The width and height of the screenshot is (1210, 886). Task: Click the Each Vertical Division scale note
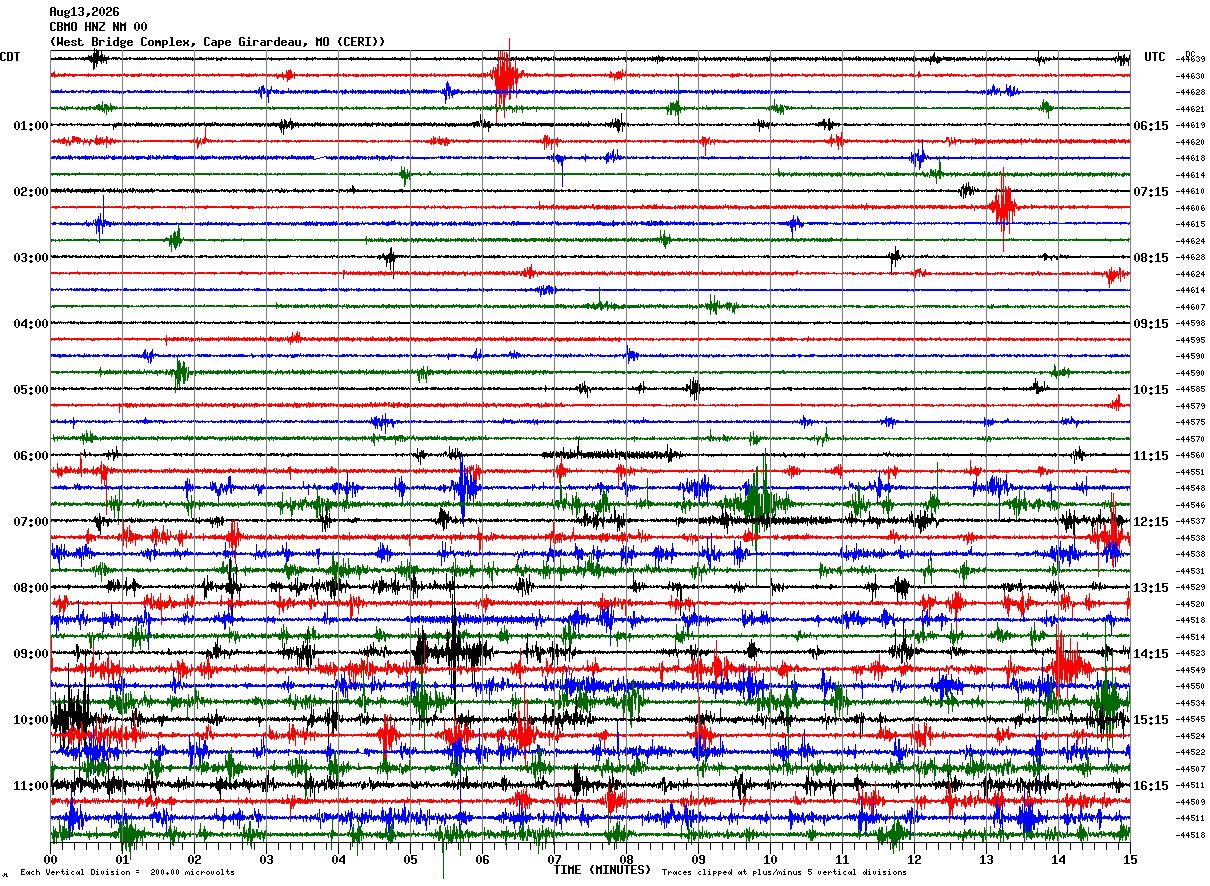127,872
